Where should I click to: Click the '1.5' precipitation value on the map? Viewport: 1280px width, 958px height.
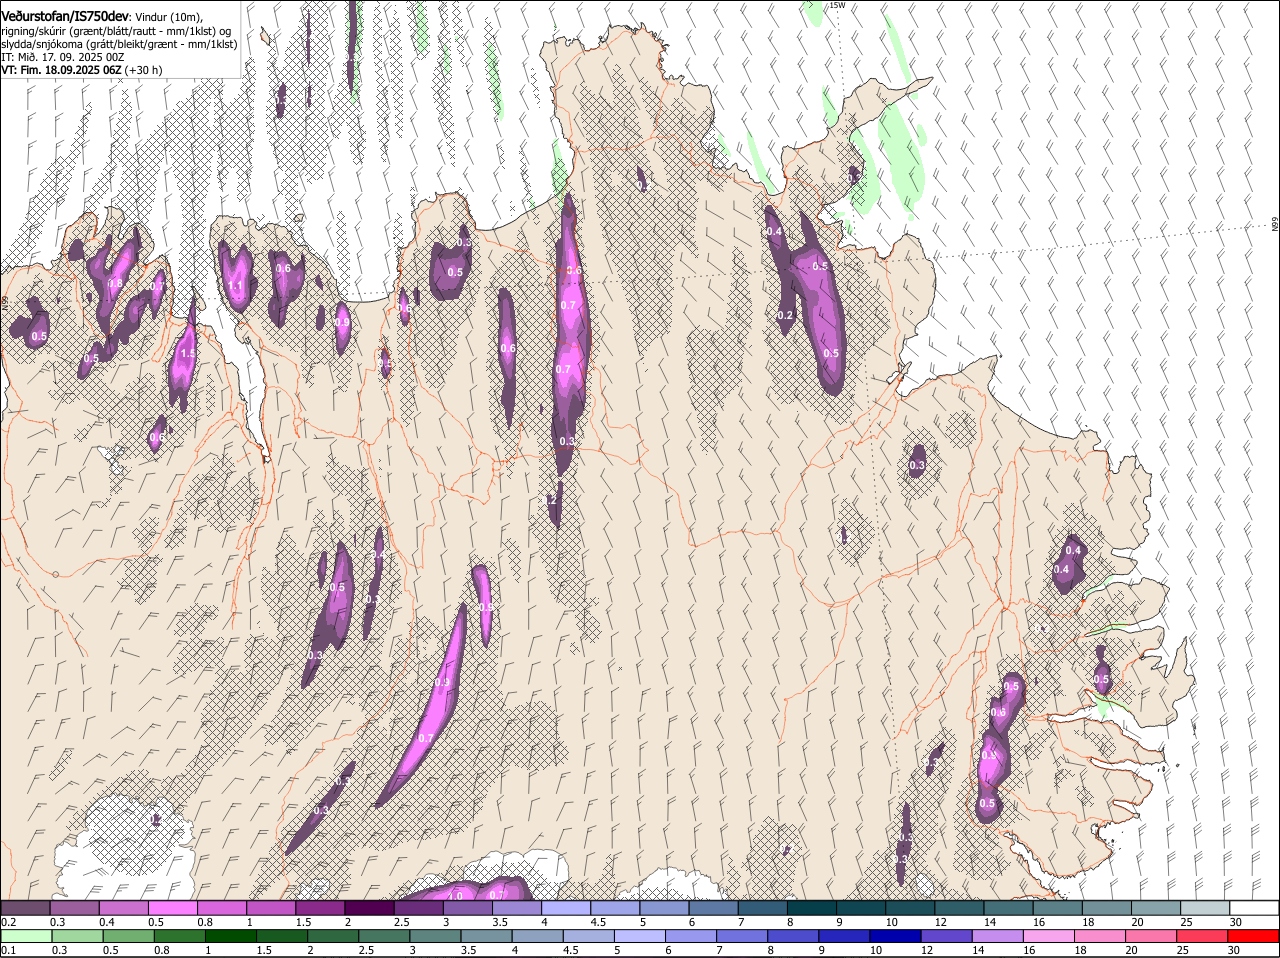(x=187, y=354)
